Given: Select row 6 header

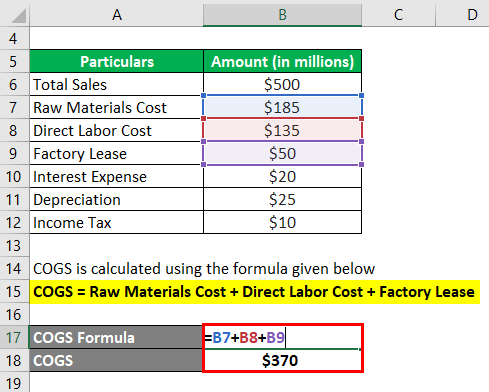Looking at the screenshot, I should pyautogui.click(x=14, y=85).
